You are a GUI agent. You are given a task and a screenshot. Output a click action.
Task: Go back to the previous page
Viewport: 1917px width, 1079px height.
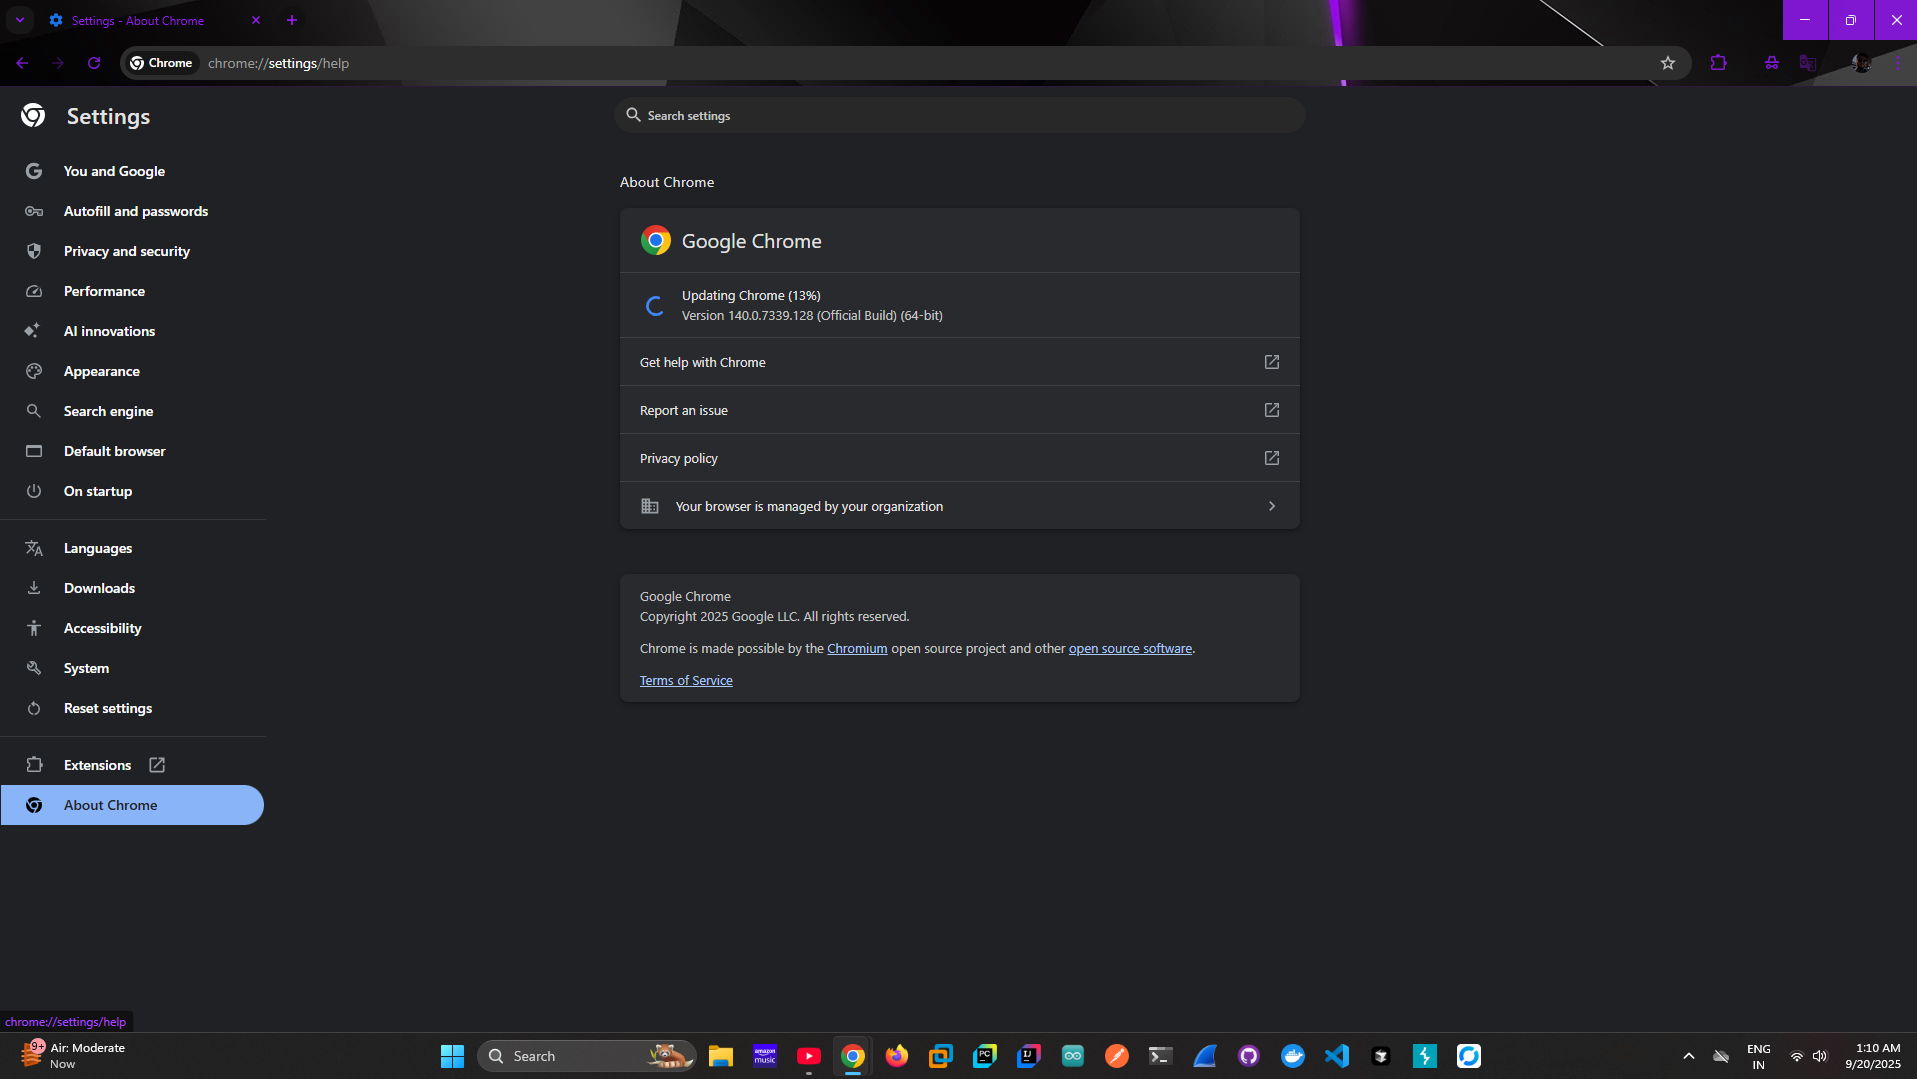[x=22, y=63]
